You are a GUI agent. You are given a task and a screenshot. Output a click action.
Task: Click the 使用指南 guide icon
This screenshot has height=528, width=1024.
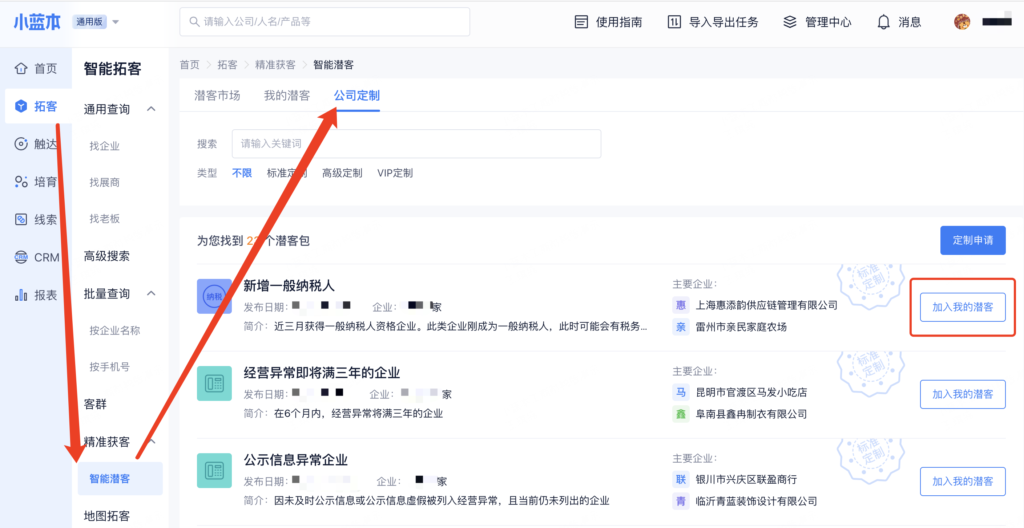click(x=582, y=22)
